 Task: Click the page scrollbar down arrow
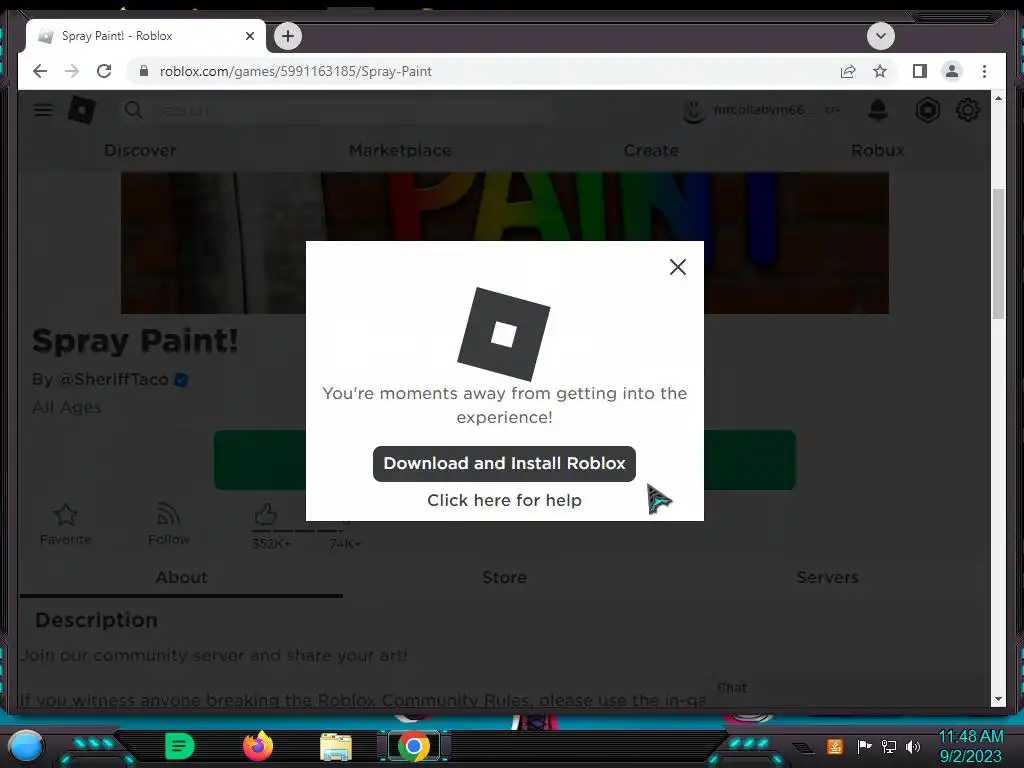click(x=998, y=699)
